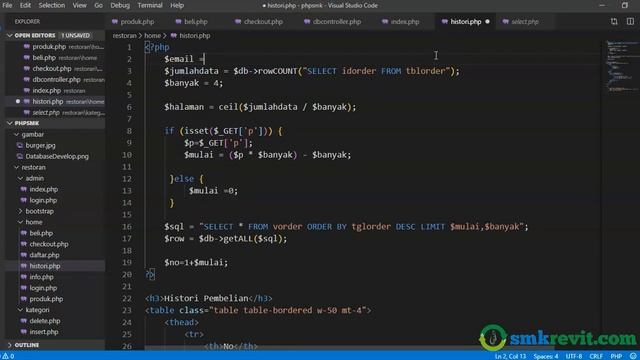This screenshot has height=360, width=640.
Task: Click the unsaved dot on histori.php tab
Action: click(487, 22)
